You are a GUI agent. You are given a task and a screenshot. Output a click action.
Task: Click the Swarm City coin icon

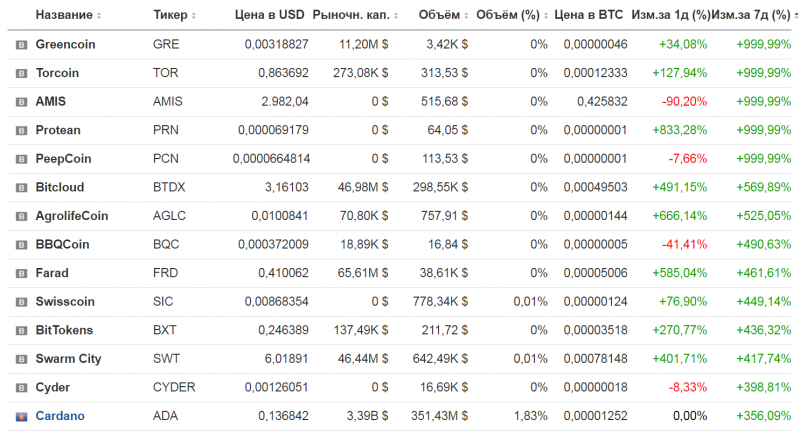point(21,359)
